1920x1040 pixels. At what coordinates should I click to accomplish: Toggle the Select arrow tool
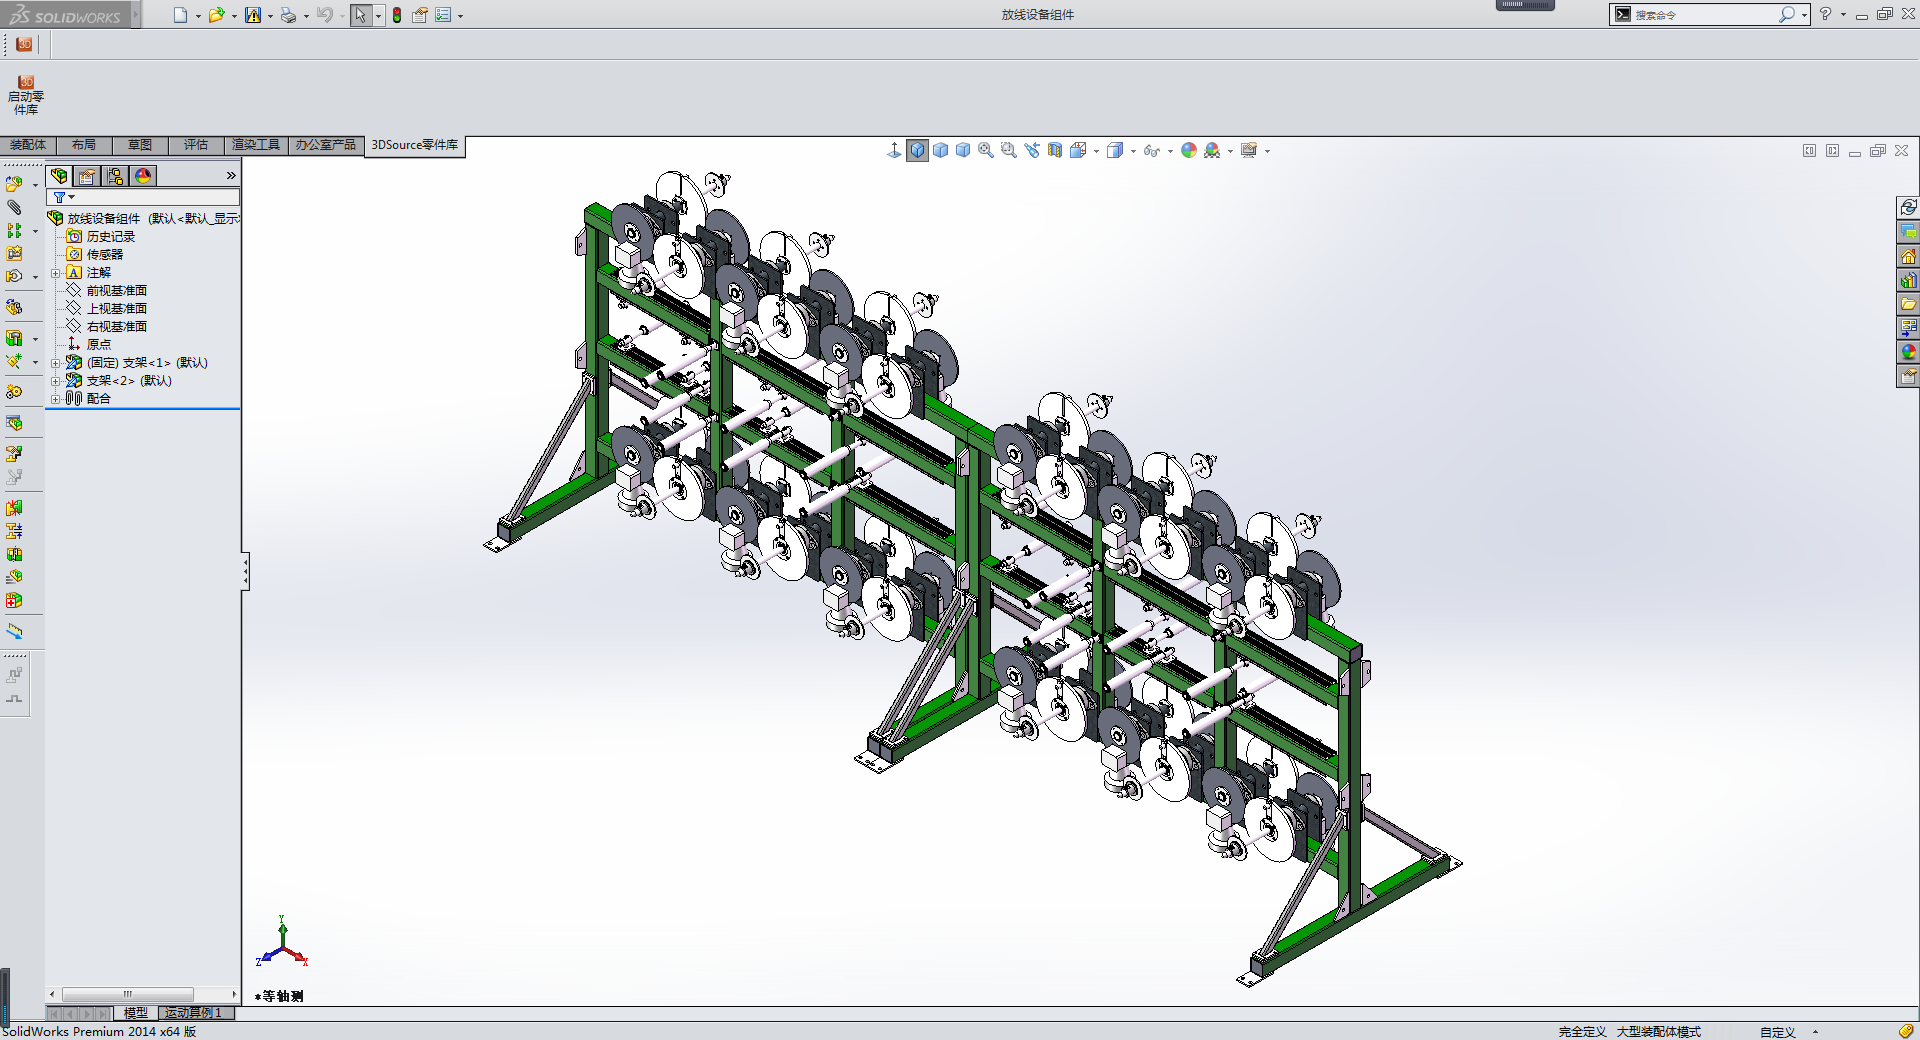tap(360, 15)
